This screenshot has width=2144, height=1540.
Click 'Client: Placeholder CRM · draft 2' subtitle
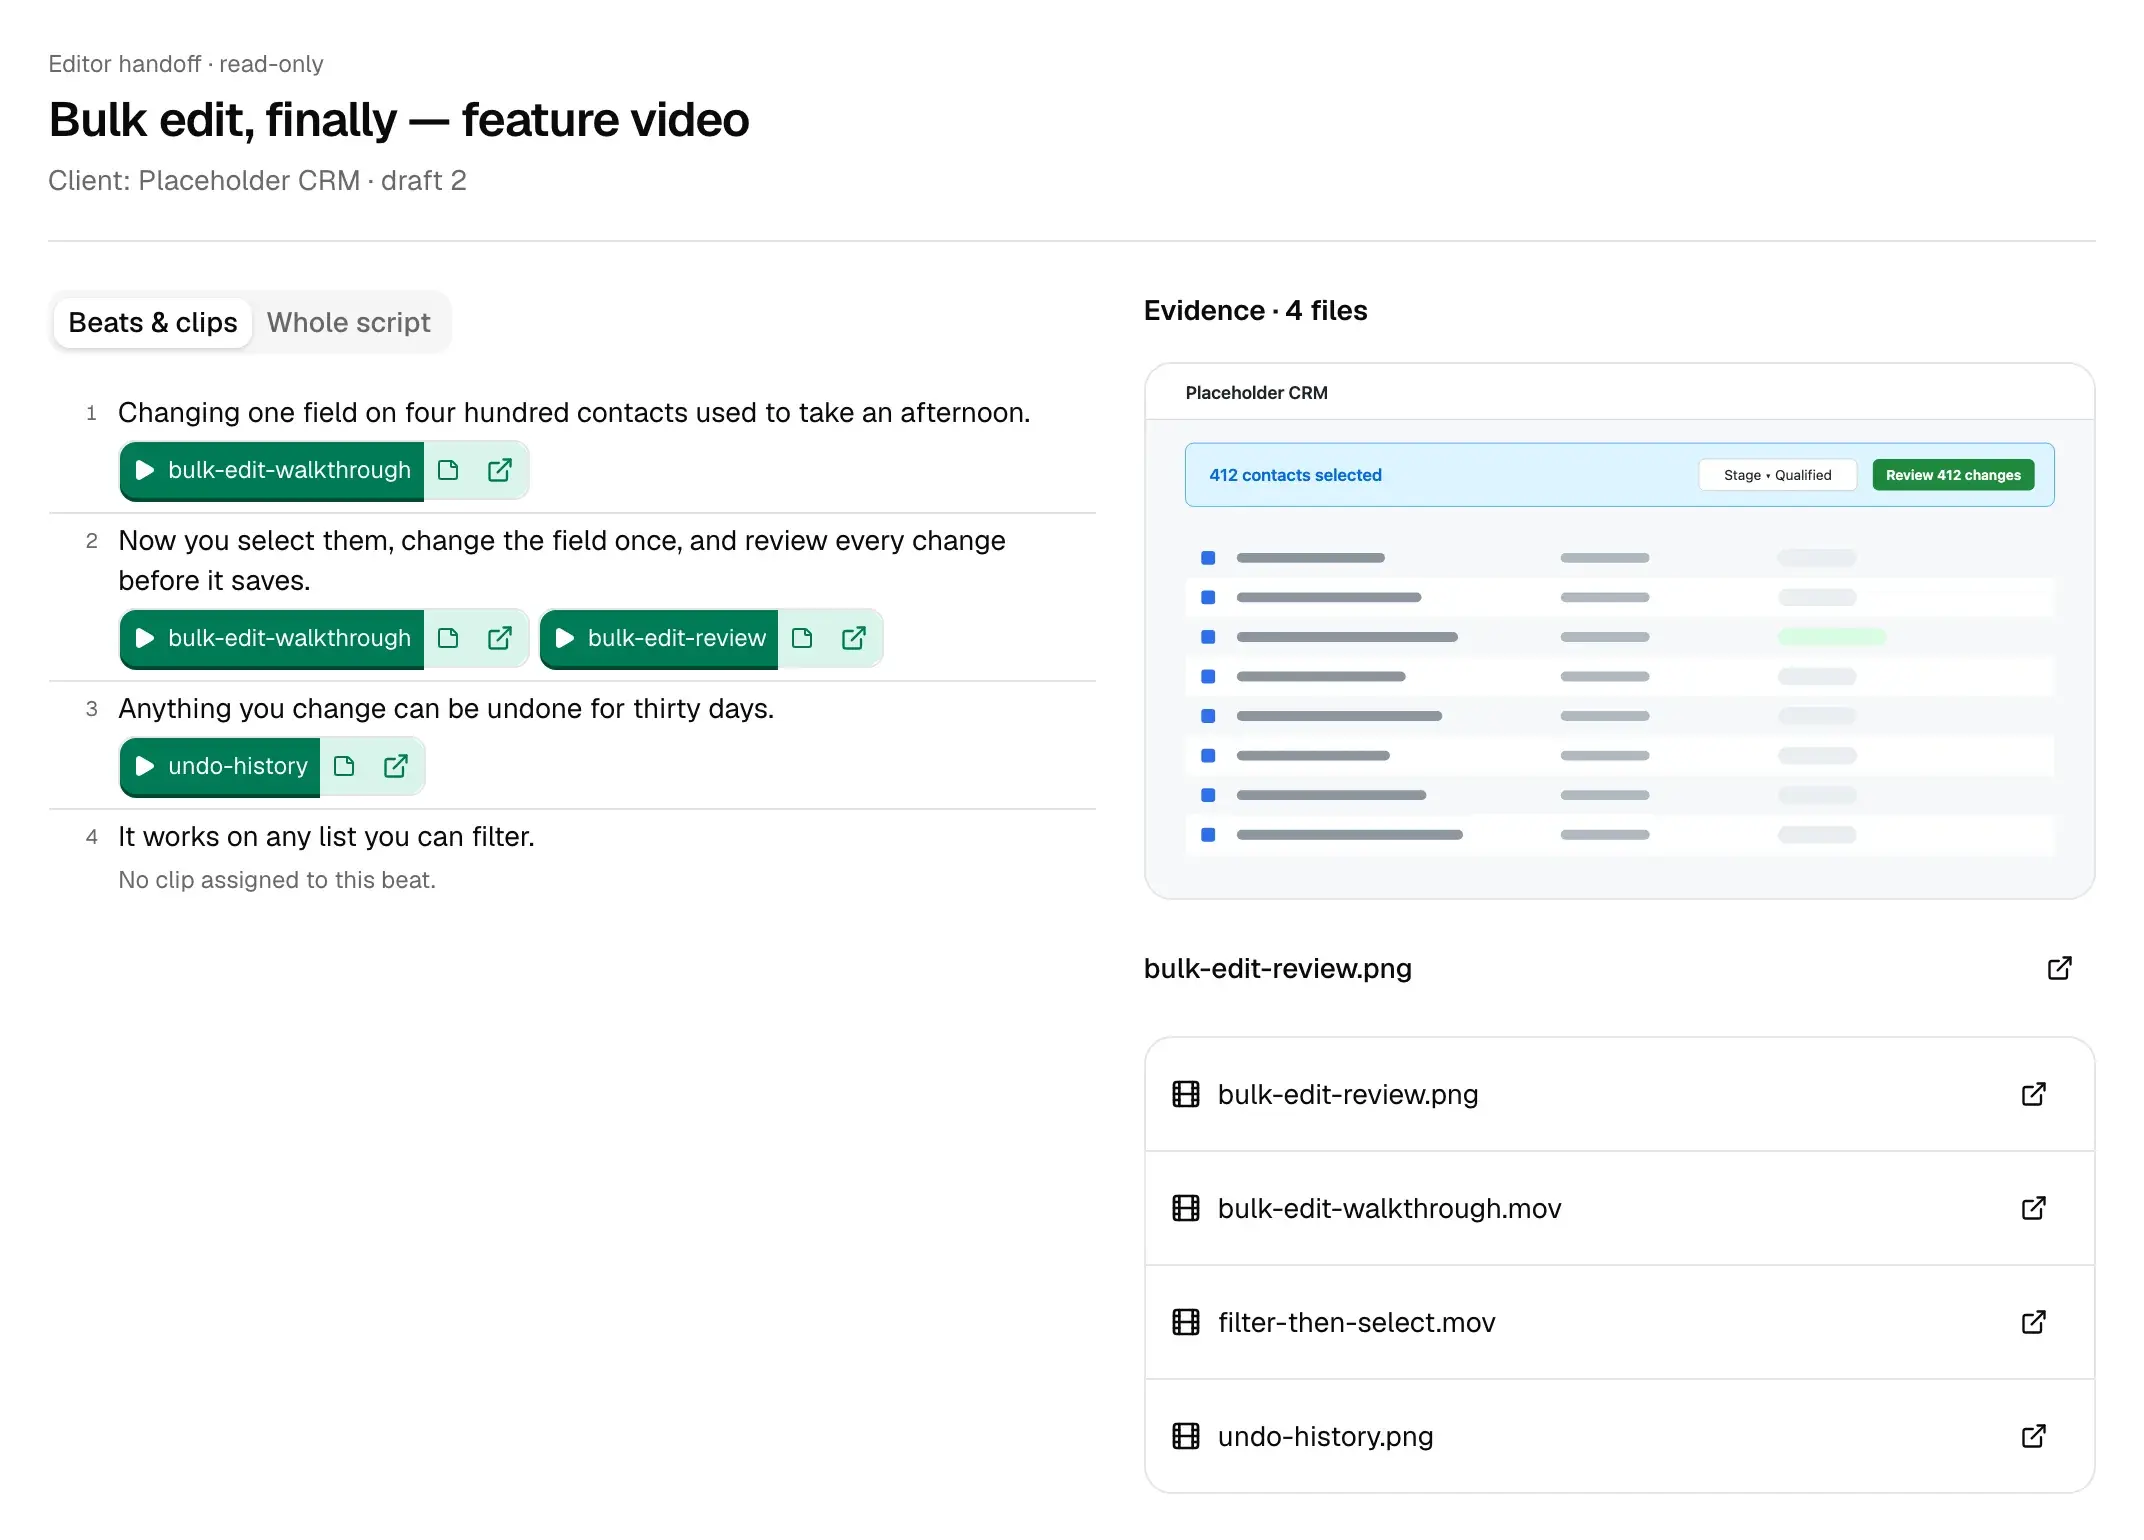(257, 181)
